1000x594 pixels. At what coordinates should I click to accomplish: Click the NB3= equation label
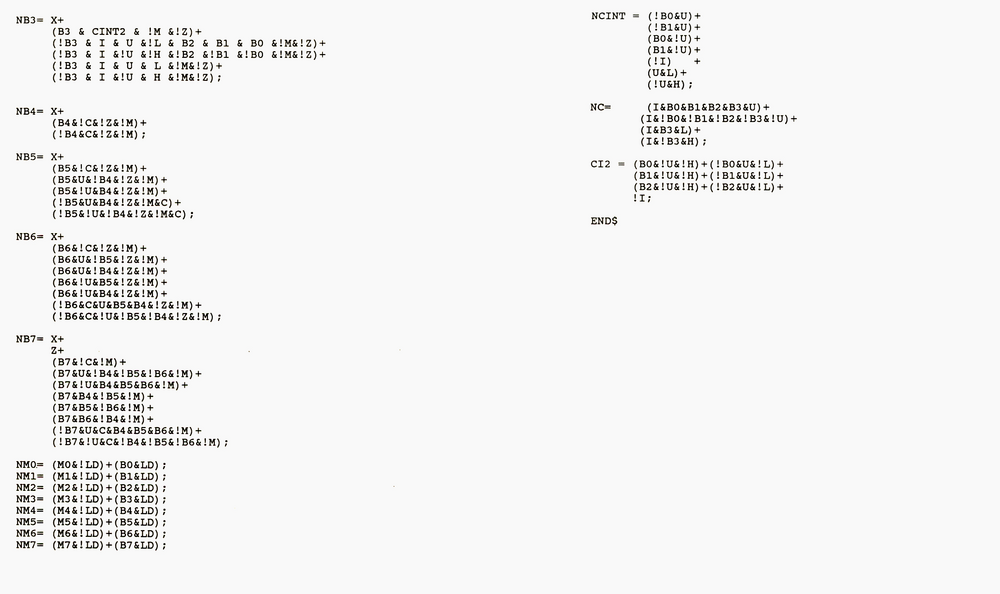[x=29, y=20]
